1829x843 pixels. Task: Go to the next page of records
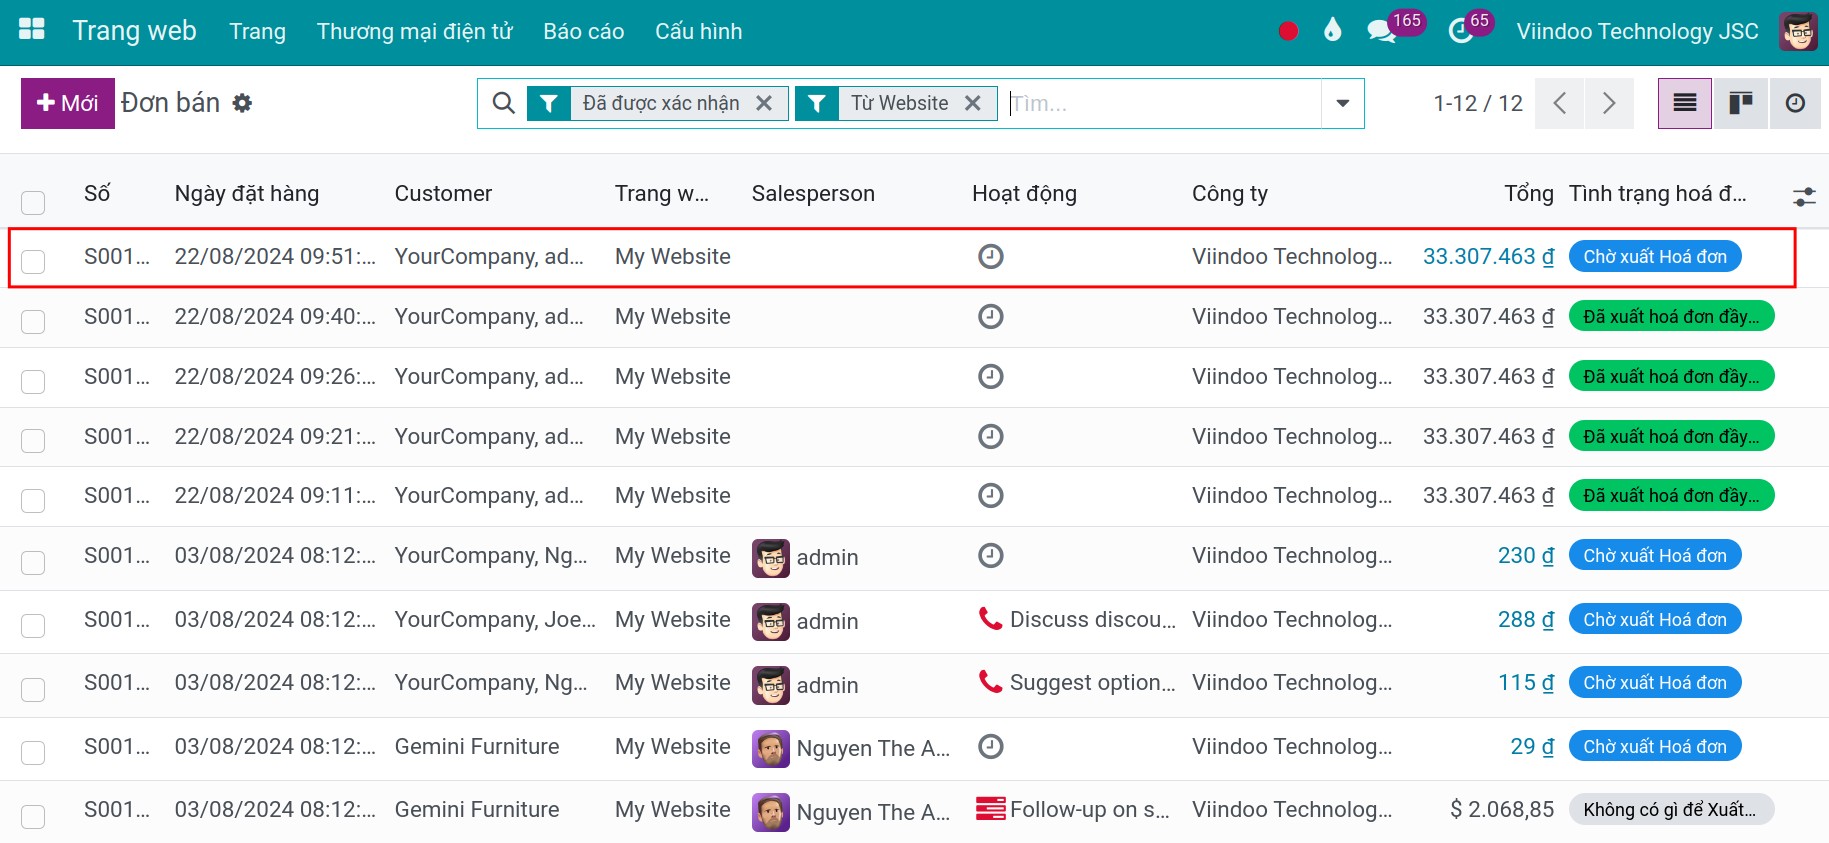pos(1609,103)
